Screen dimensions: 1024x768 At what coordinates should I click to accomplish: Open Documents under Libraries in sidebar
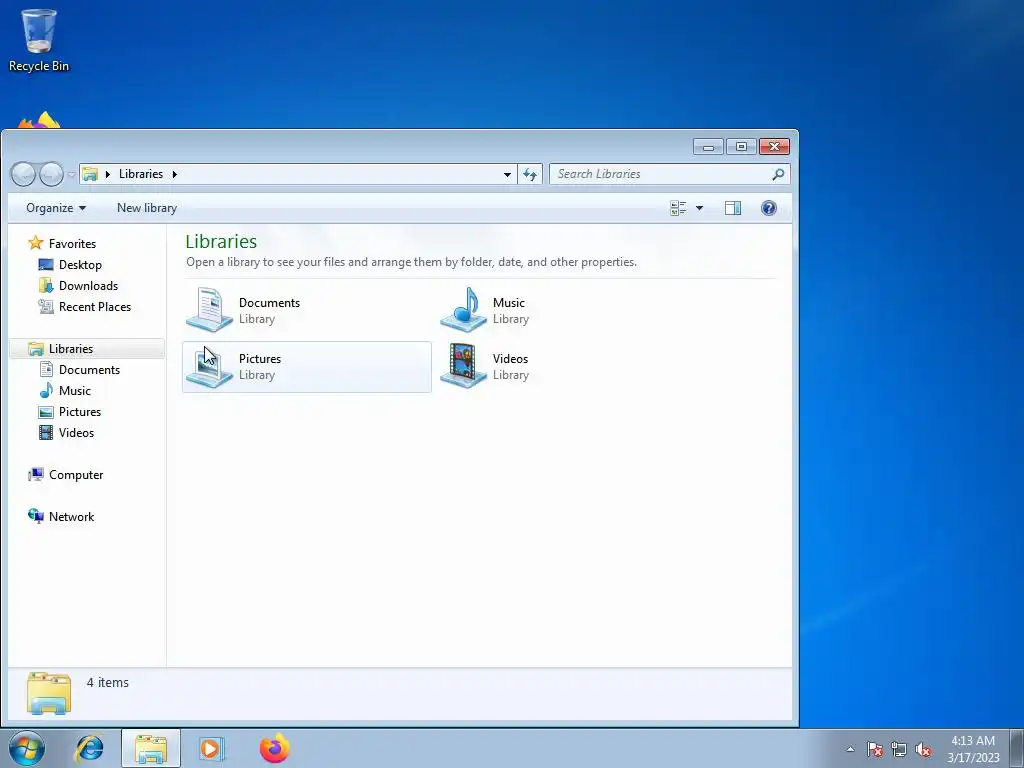(x=89, y=370)
